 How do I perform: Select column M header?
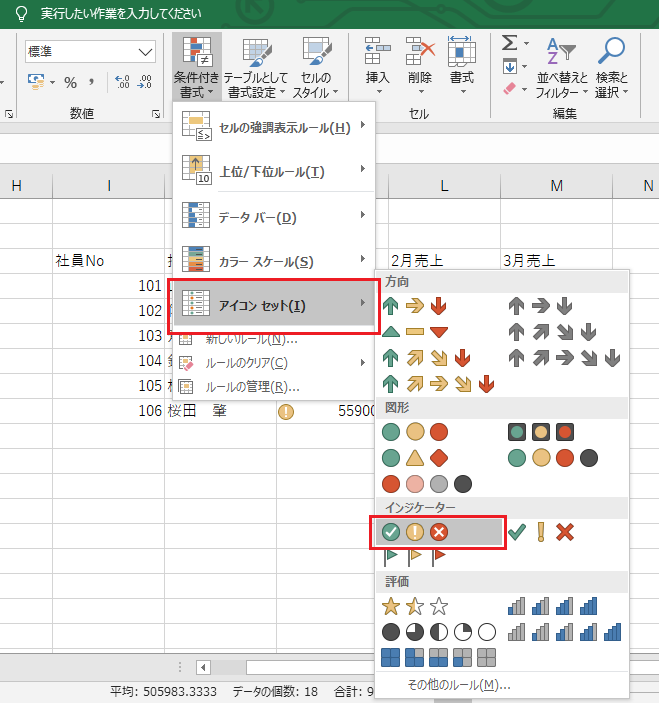[556, 186]
